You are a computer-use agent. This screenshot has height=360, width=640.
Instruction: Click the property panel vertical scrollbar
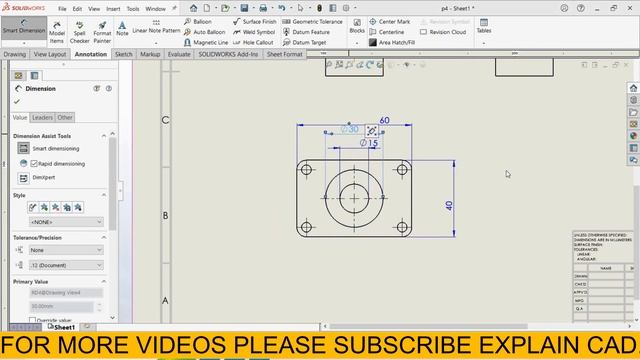(x=112, y=184)
